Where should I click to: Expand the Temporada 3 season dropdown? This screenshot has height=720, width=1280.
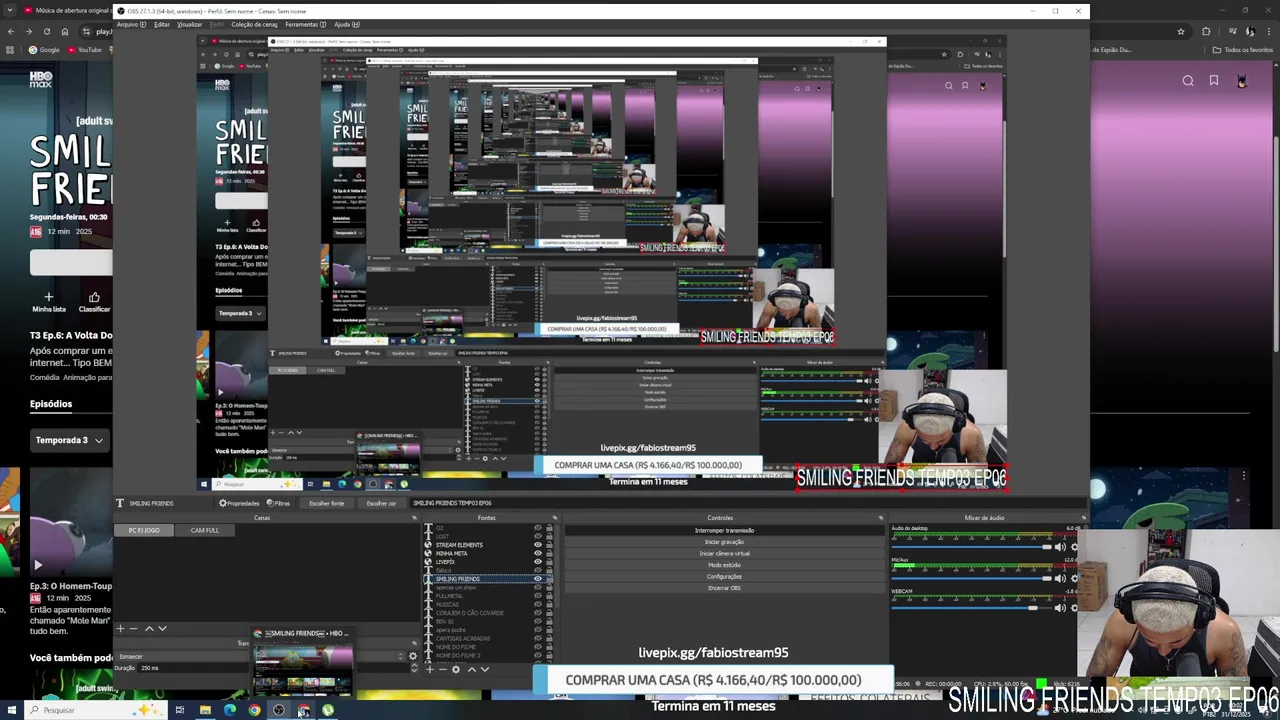click(x=70, y=440)
